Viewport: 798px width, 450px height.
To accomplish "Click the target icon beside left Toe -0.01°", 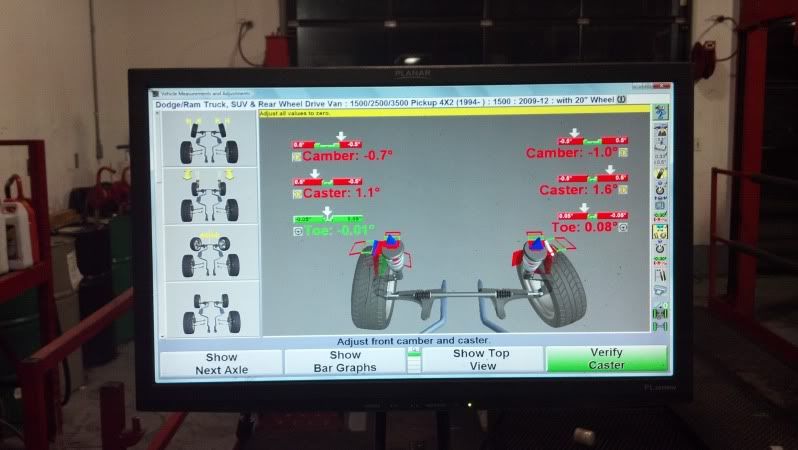I will [298, 232].
